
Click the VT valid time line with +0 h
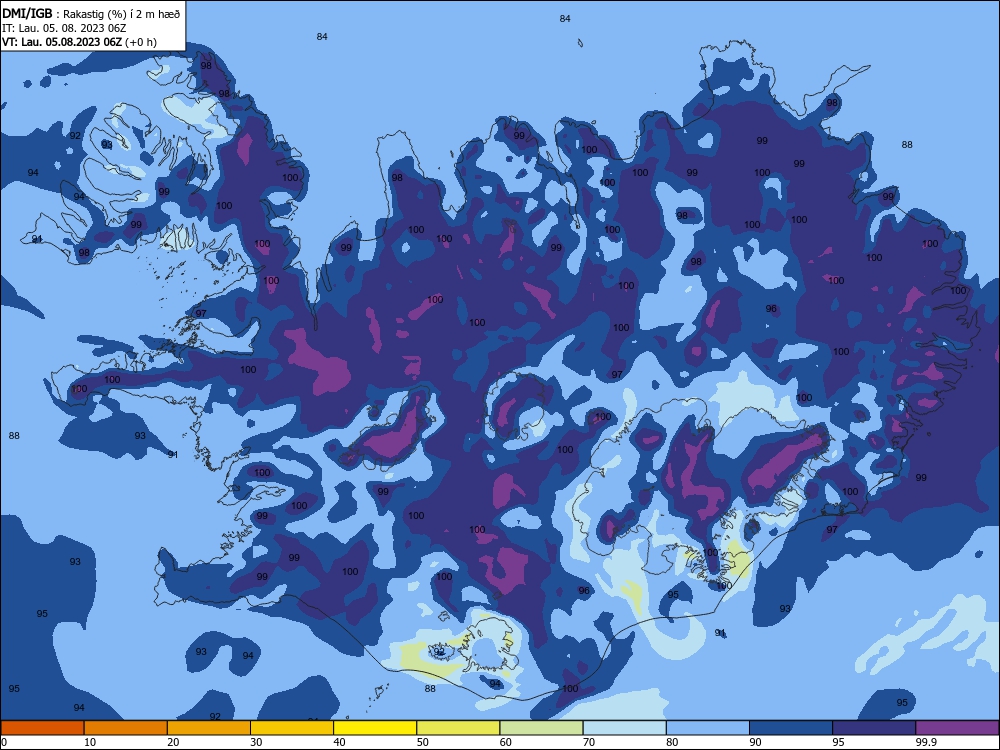(x=79, y=42)
